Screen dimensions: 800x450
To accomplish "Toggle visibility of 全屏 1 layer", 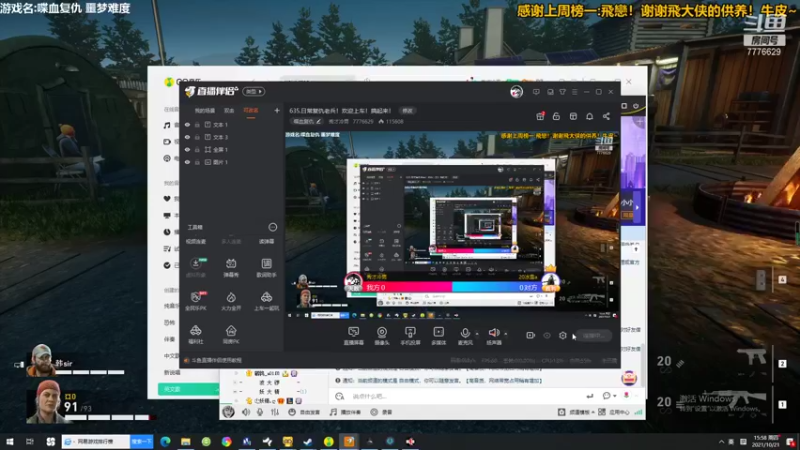I will 187,149.
